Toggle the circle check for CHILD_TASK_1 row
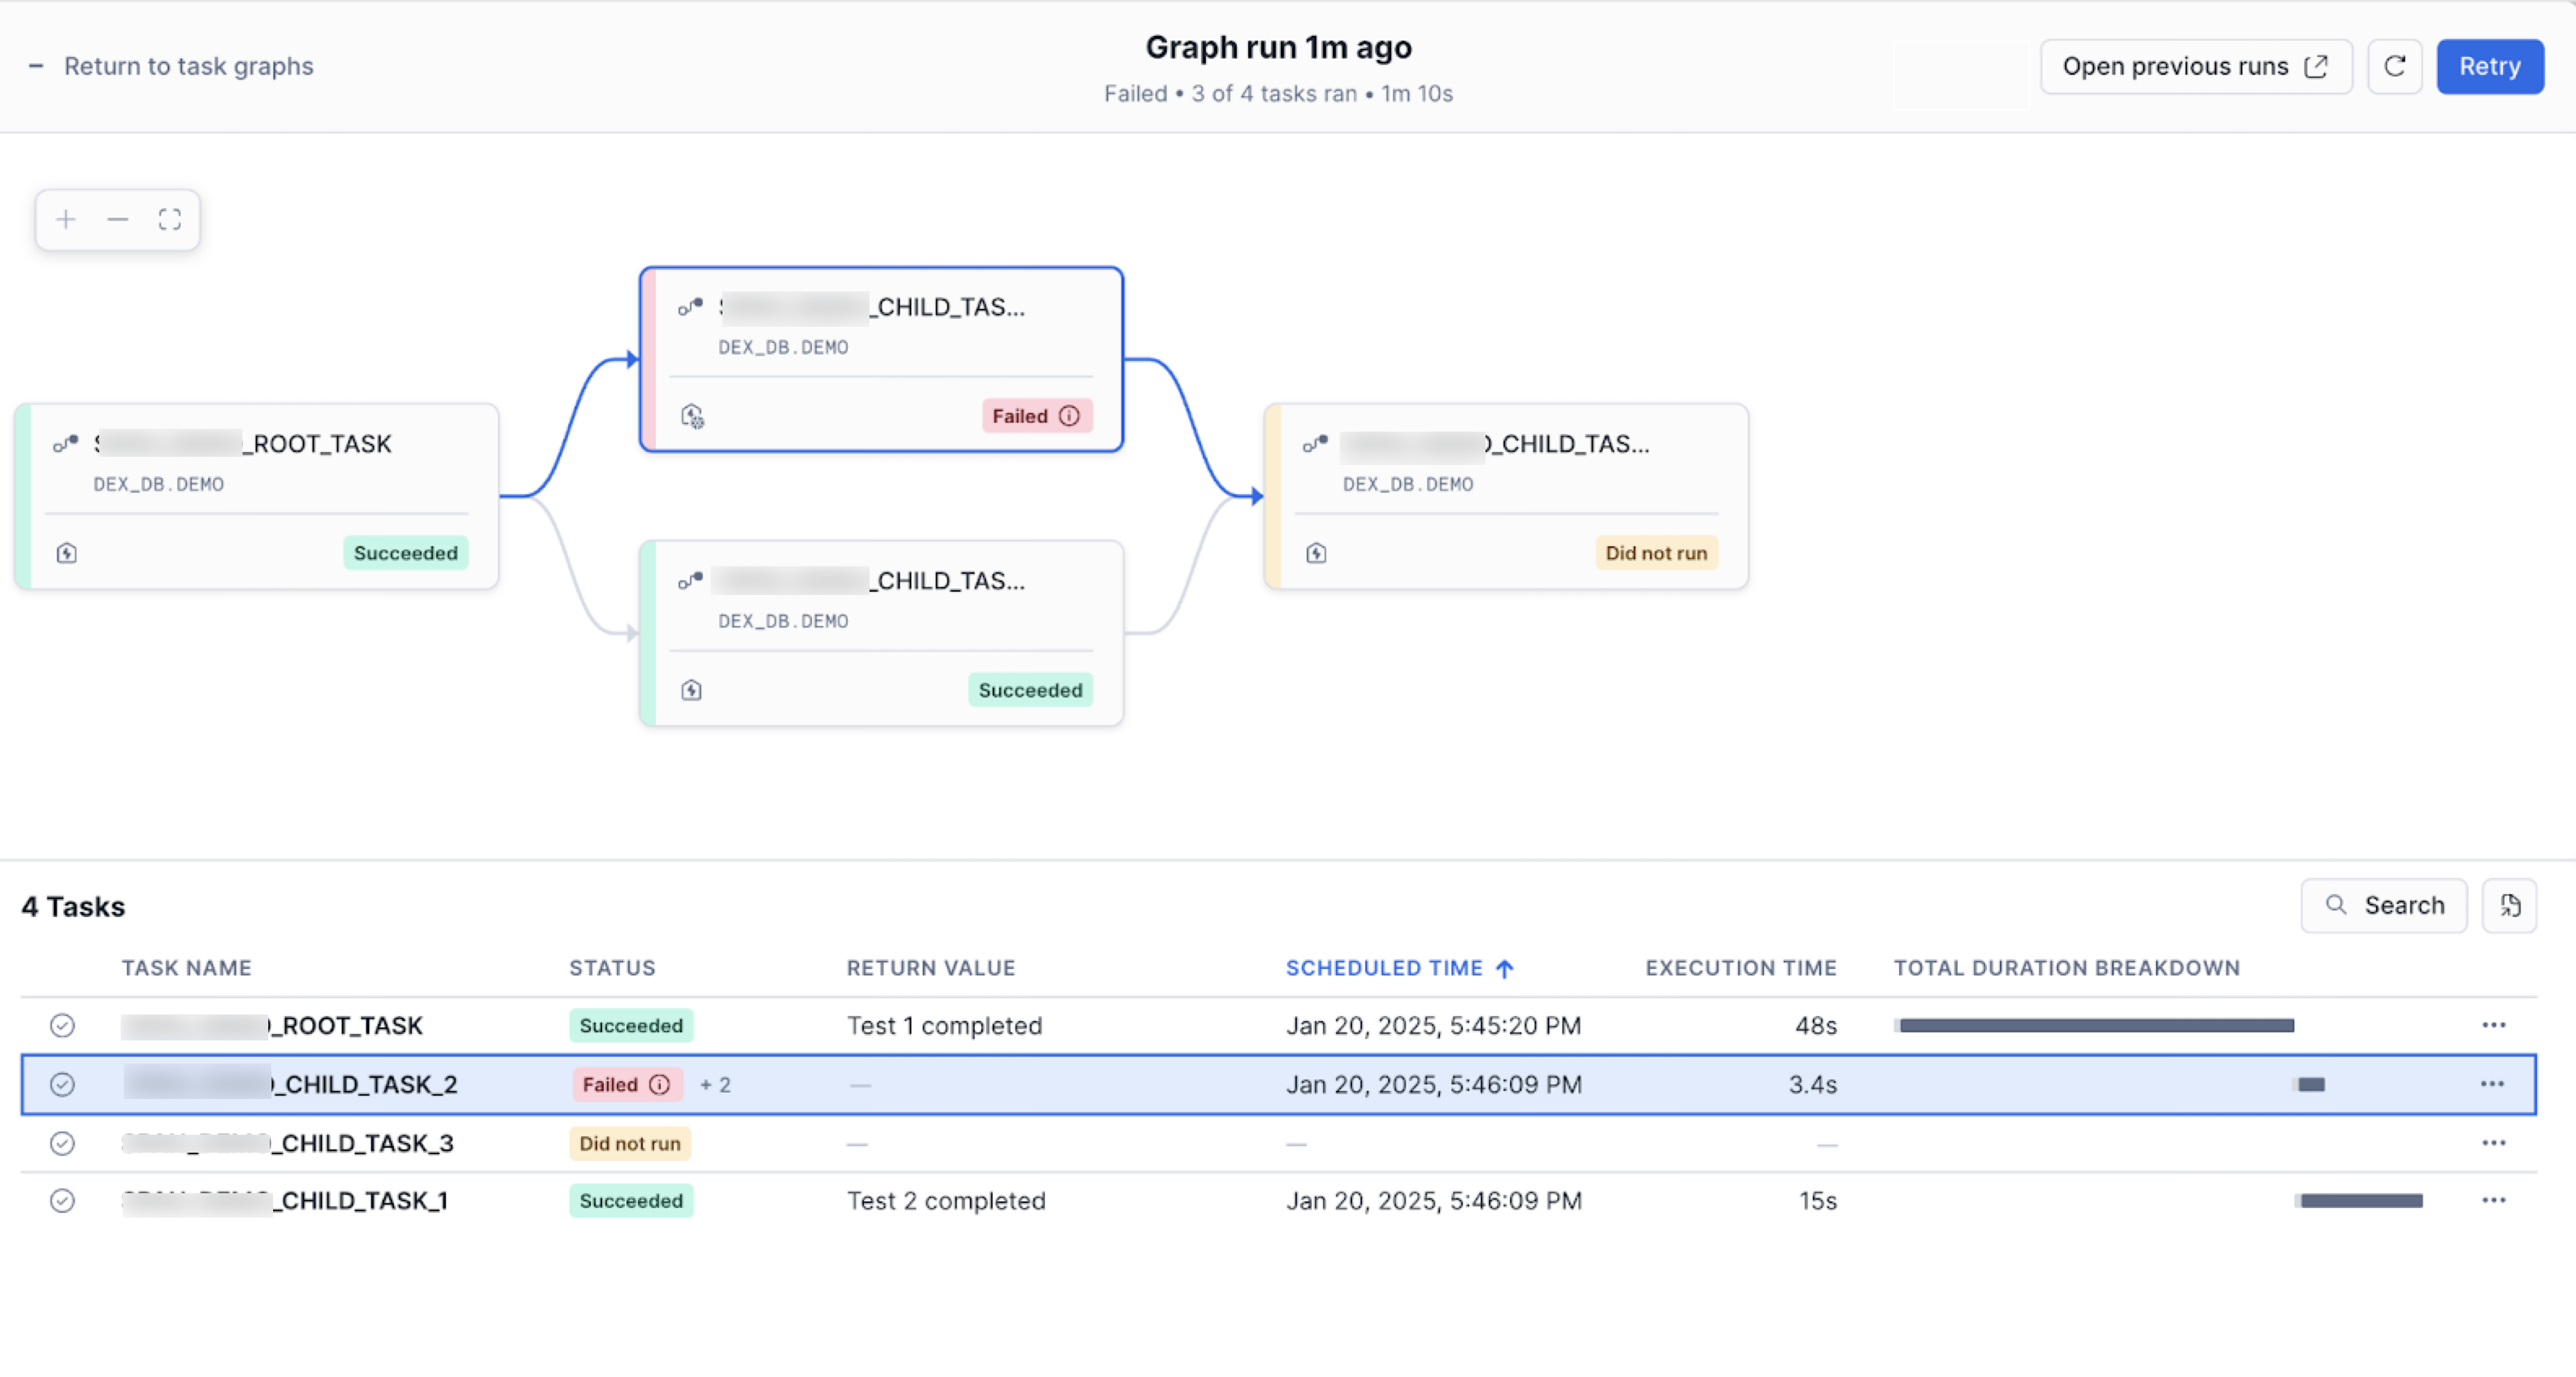The width and height of the screenshot is (2576, 1377). tap(62, 1200)
